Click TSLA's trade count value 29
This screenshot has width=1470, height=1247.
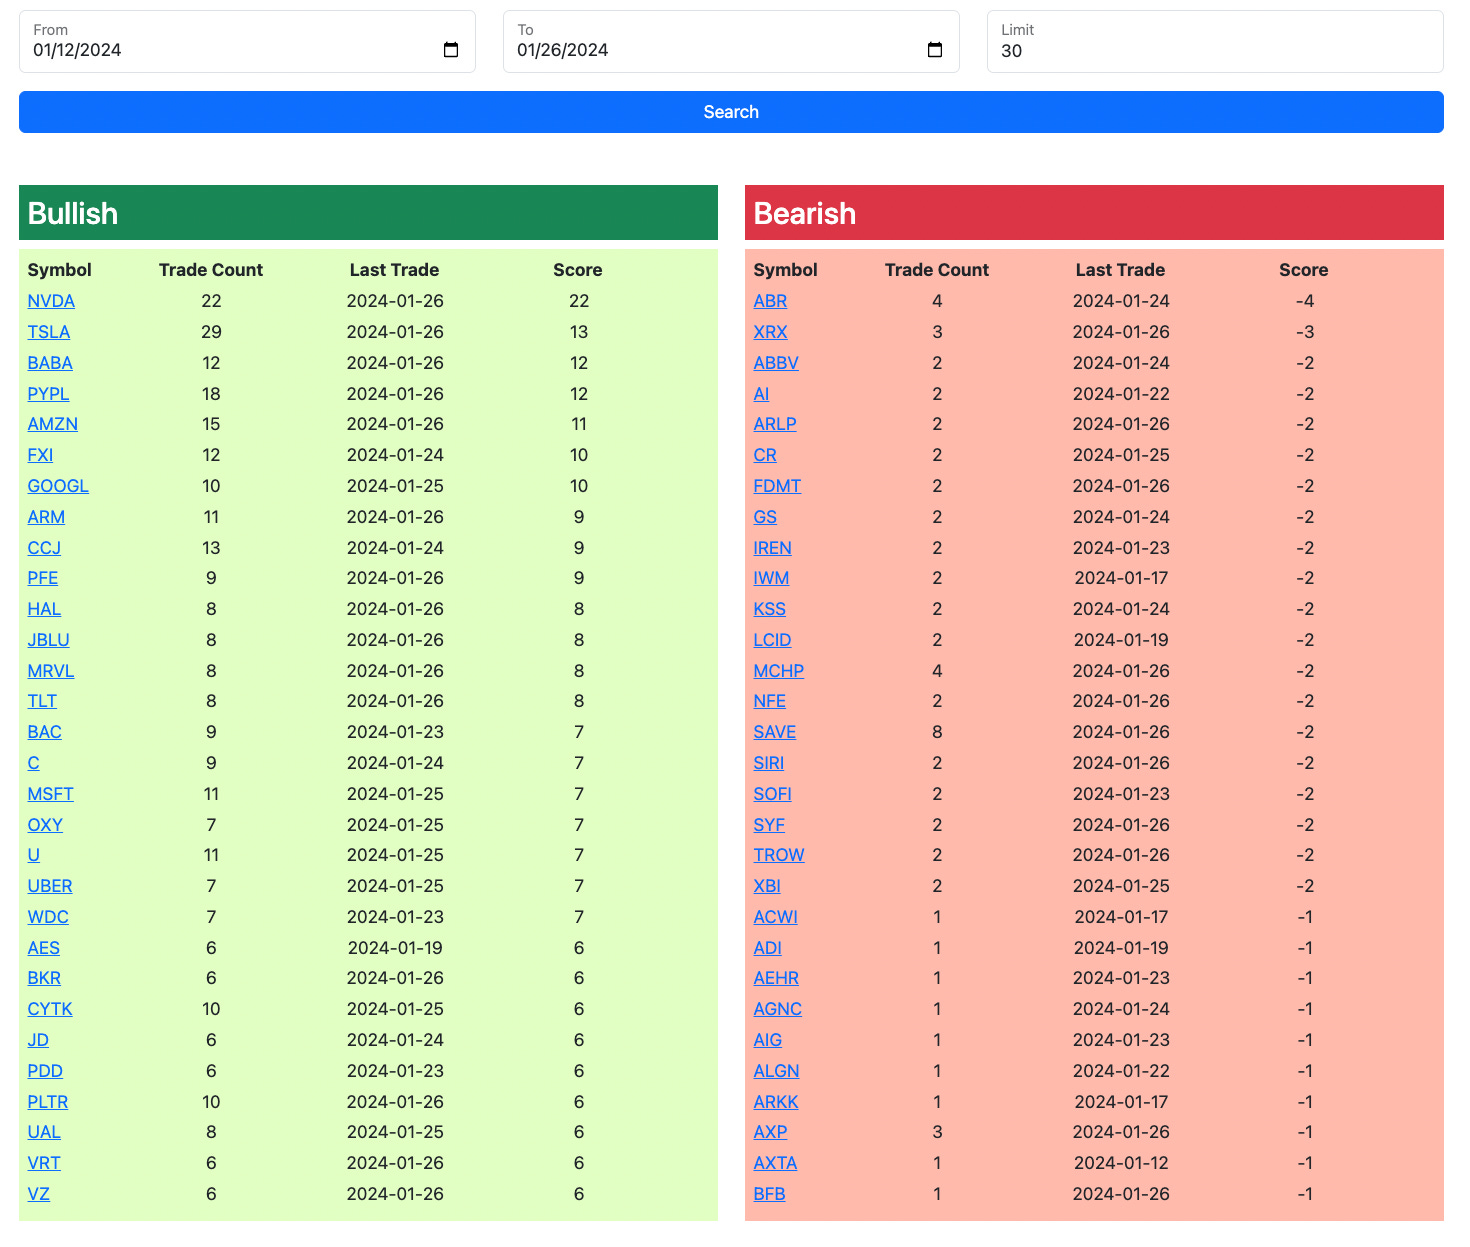211,332
